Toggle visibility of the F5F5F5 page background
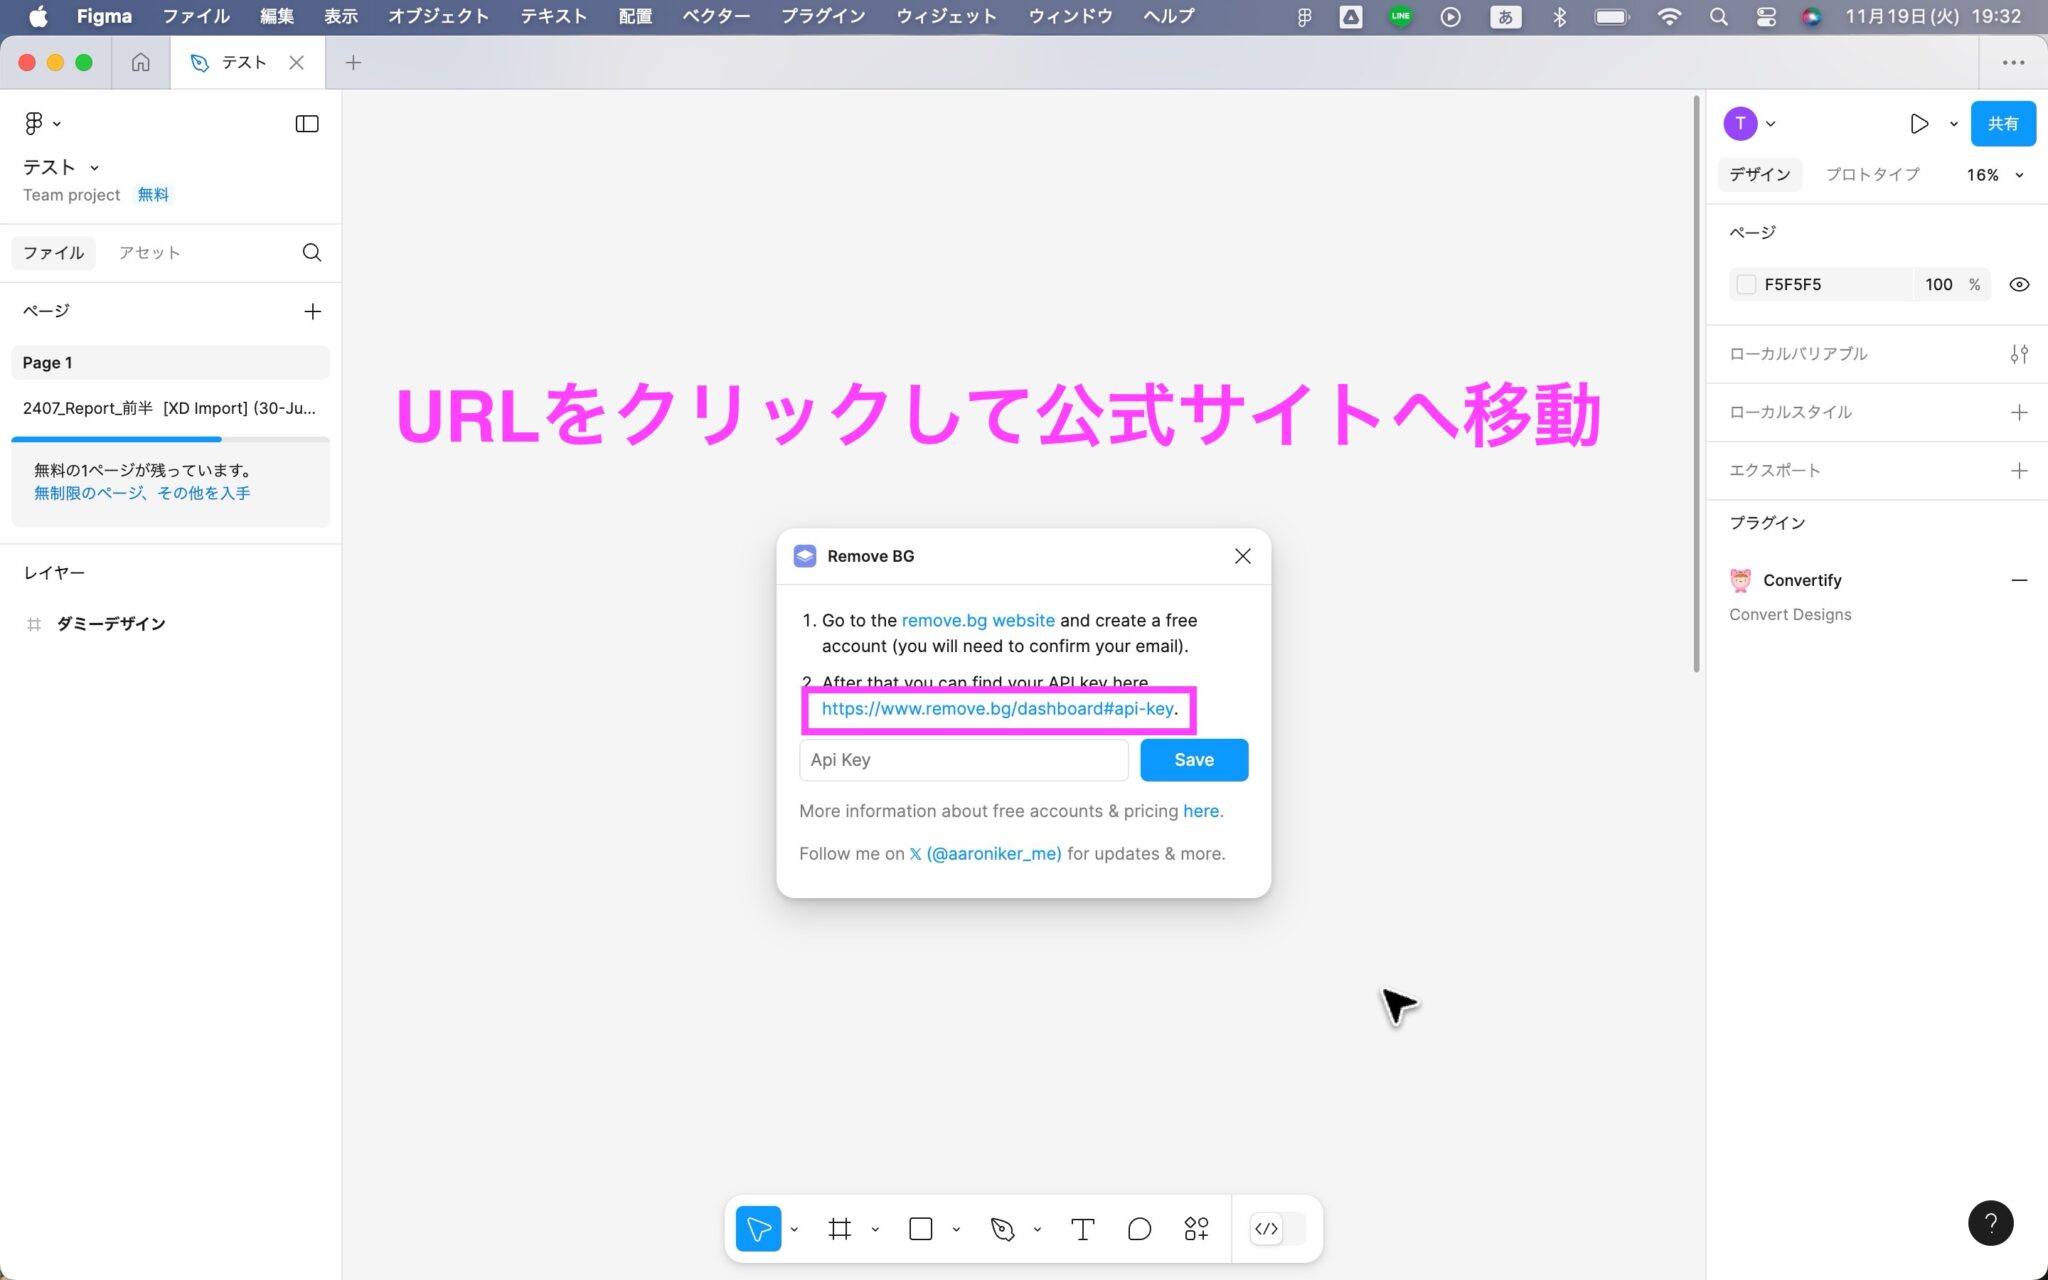The height and width of the screenshot is (1280, 2048). pos(2019,284)
